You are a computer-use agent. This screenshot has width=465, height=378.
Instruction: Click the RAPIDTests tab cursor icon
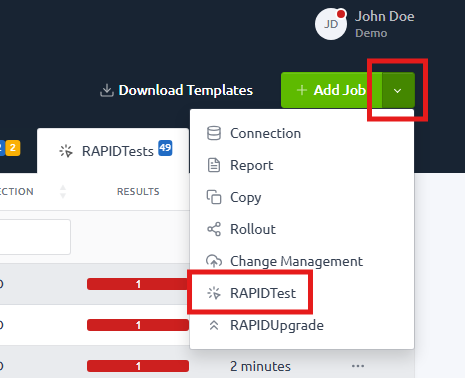[66, 151]
